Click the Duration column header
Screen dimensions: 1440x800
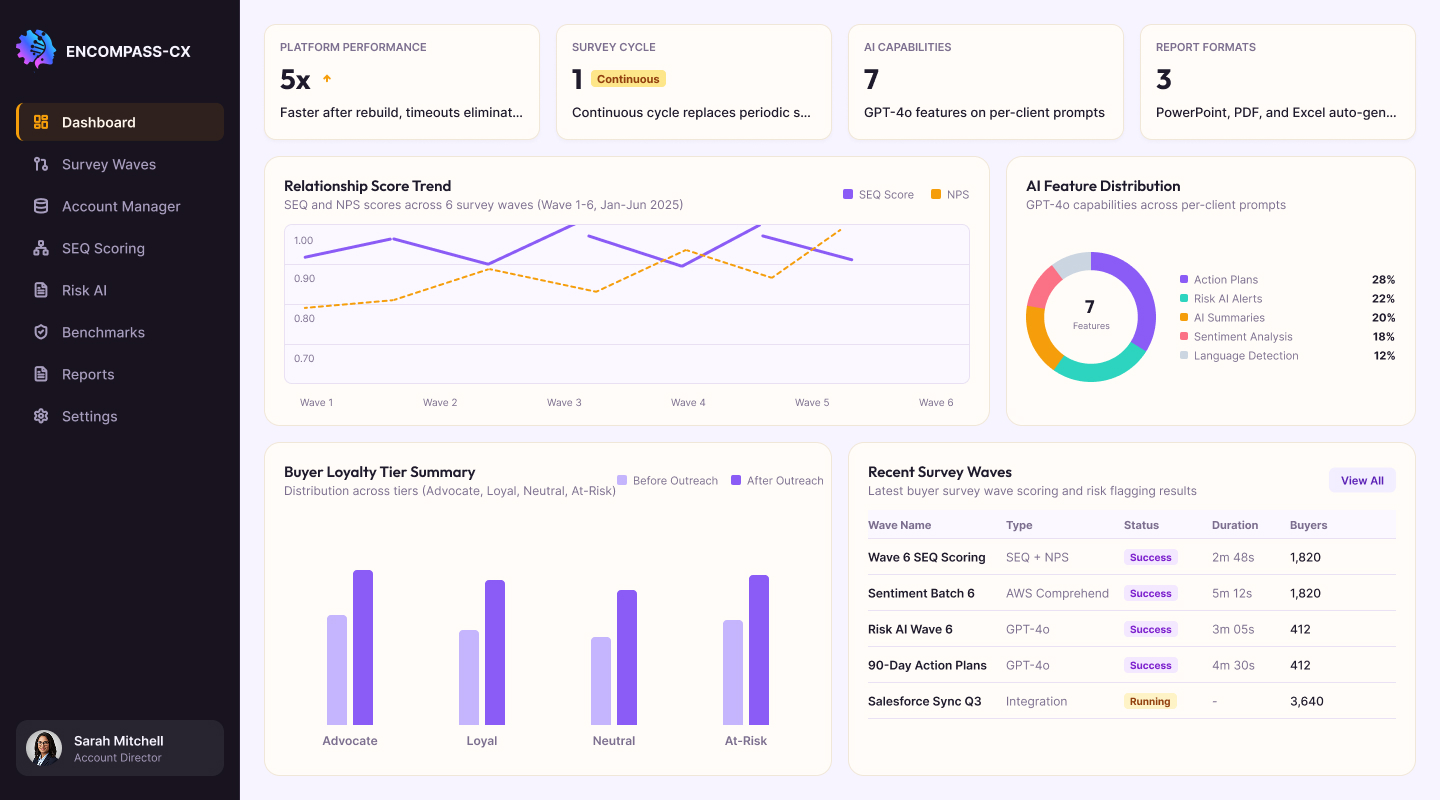[1235, 525]
